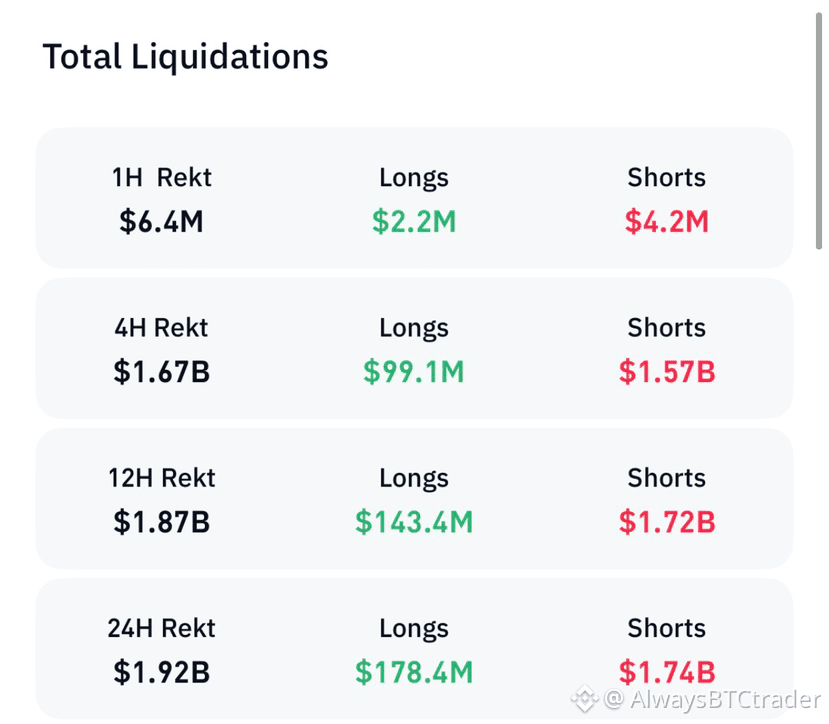Select the 4H Shorts $1.57B value
The width and height of the screenshot is (829, 724).
pyautogui.click(x=667, y=371)
